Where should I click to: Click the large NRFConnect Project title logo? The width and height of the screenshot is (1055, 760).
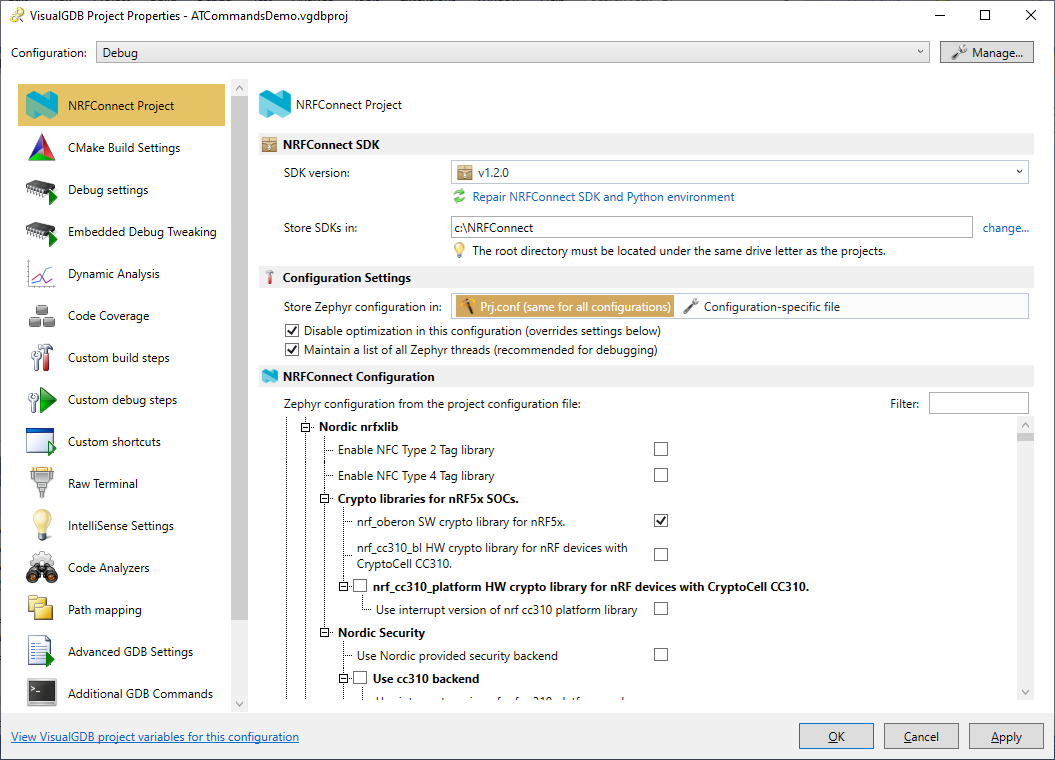point(275,104)
